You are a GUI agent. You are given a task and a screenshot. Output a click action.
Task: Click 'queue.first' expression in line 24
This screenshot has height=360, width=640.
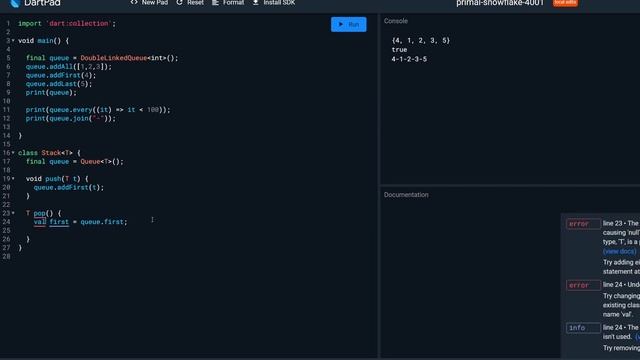[102, 222]
